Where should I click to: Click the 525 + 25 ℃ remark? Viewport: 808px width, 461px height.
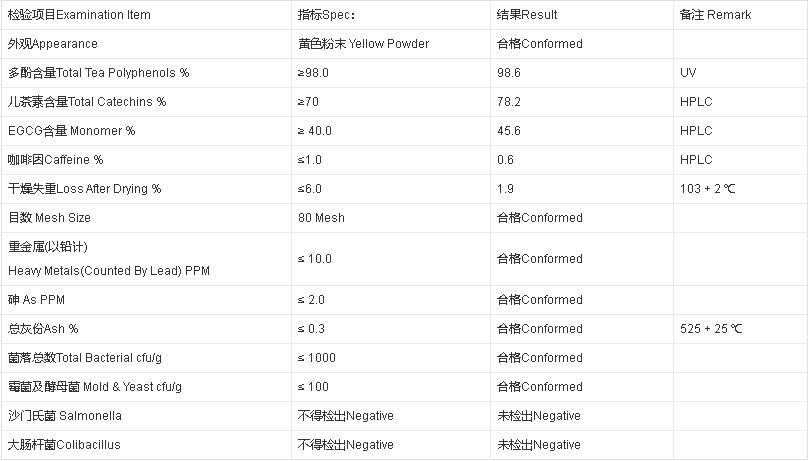pos(711,328)
